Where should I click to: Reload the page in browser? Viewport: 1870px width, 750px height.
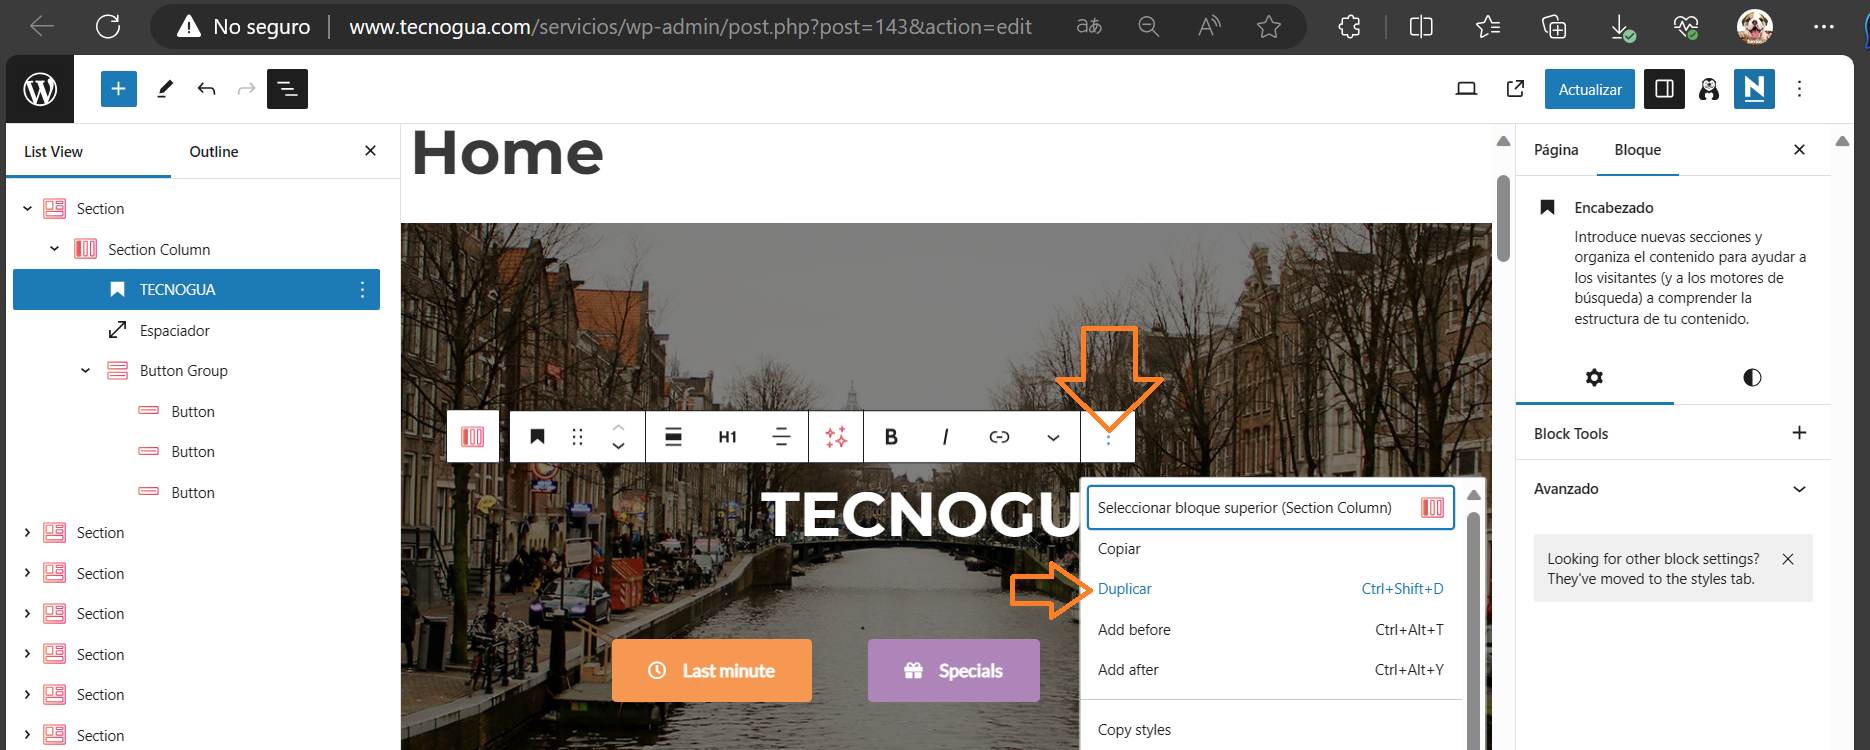(x=108, y=27)
